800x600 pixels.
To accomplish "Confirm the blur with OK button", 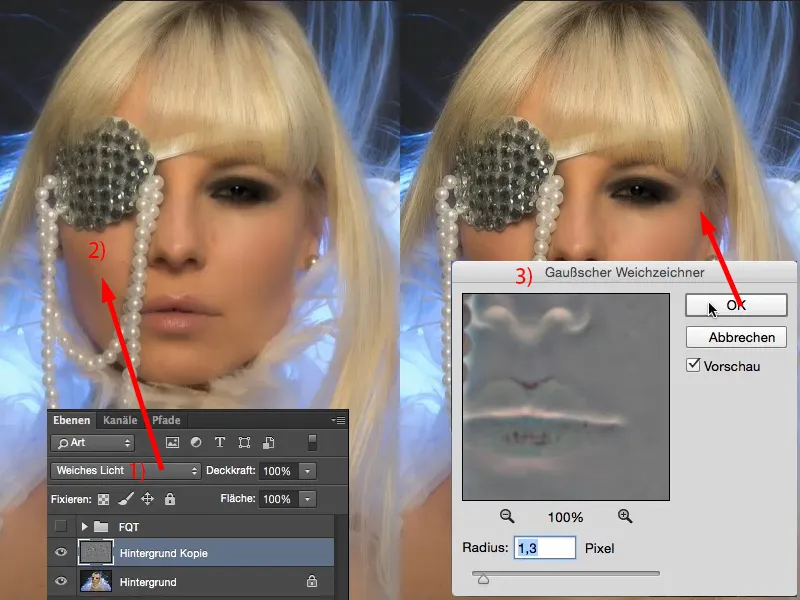I will click(736, 305).
